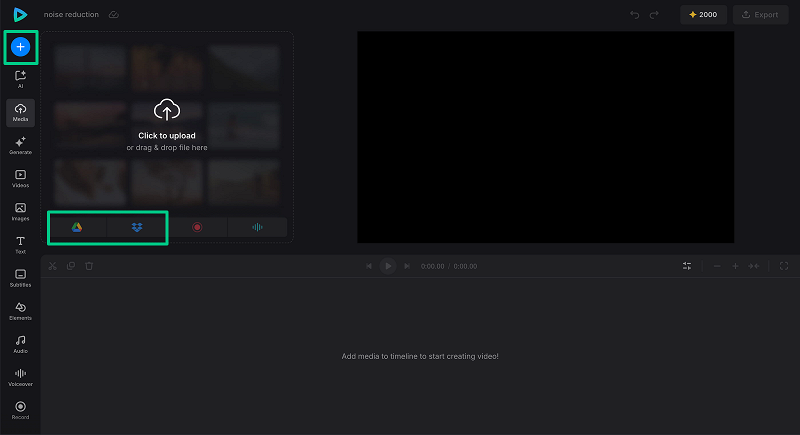Skip to the next frame
This screenshot has height=435, width=800.
click(407, 266)
